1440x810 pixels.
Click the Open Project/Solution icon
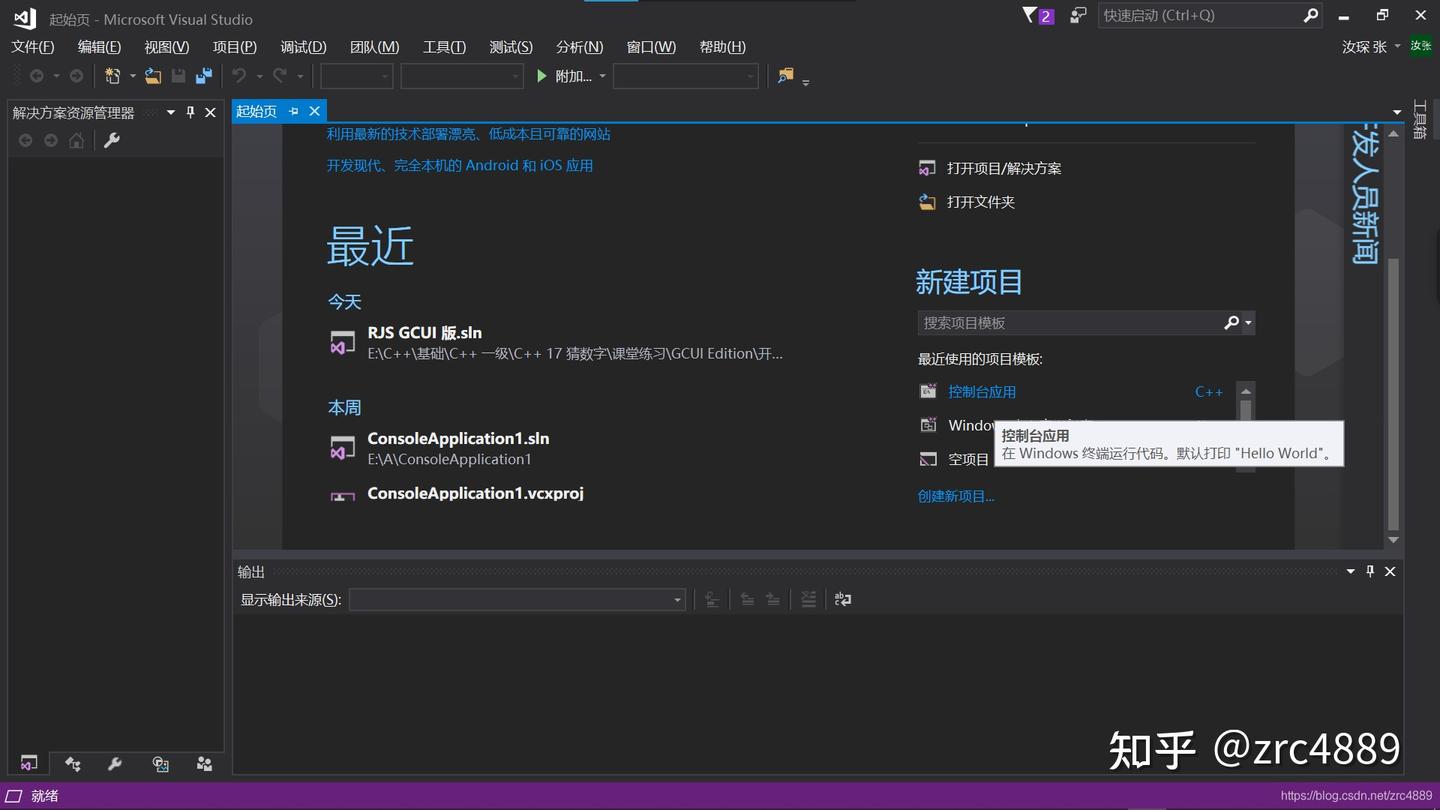tap(928, 168)
